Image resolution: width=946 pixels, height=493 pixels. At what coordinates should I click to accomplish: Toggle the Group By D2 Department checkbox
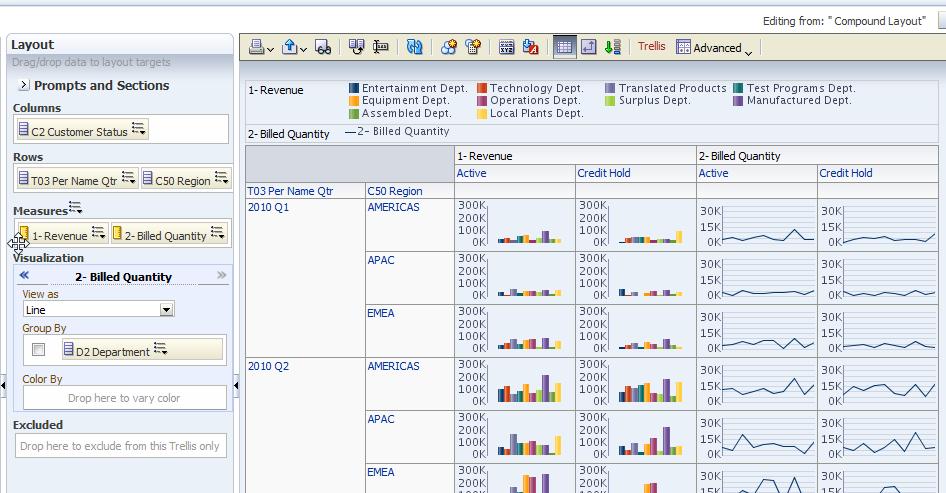39,349
